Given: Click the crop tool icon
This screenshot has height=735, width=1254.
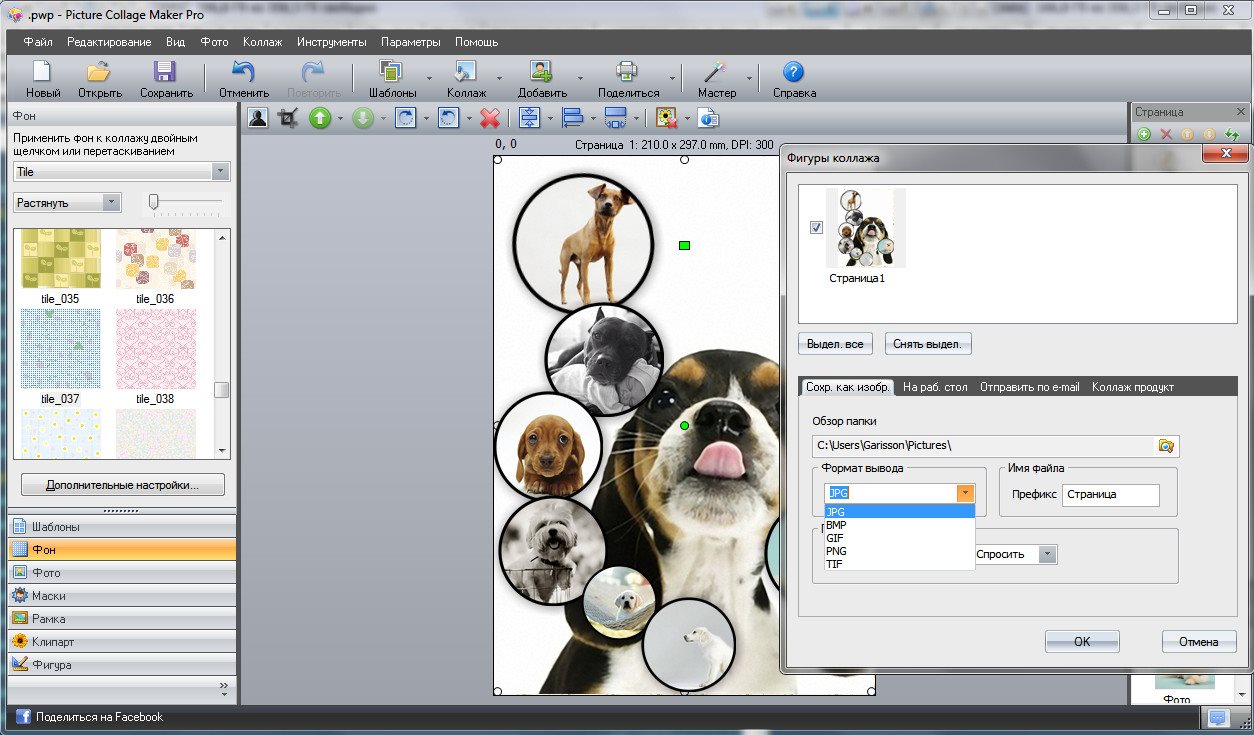Looking at the screenshot, I should click(x=288, y=118).
